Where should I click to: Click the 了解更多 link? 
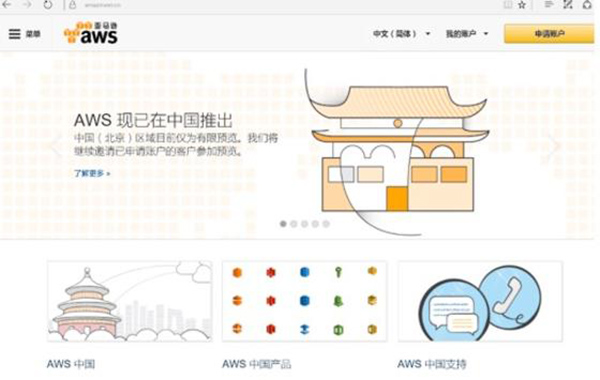coord(92,173)
